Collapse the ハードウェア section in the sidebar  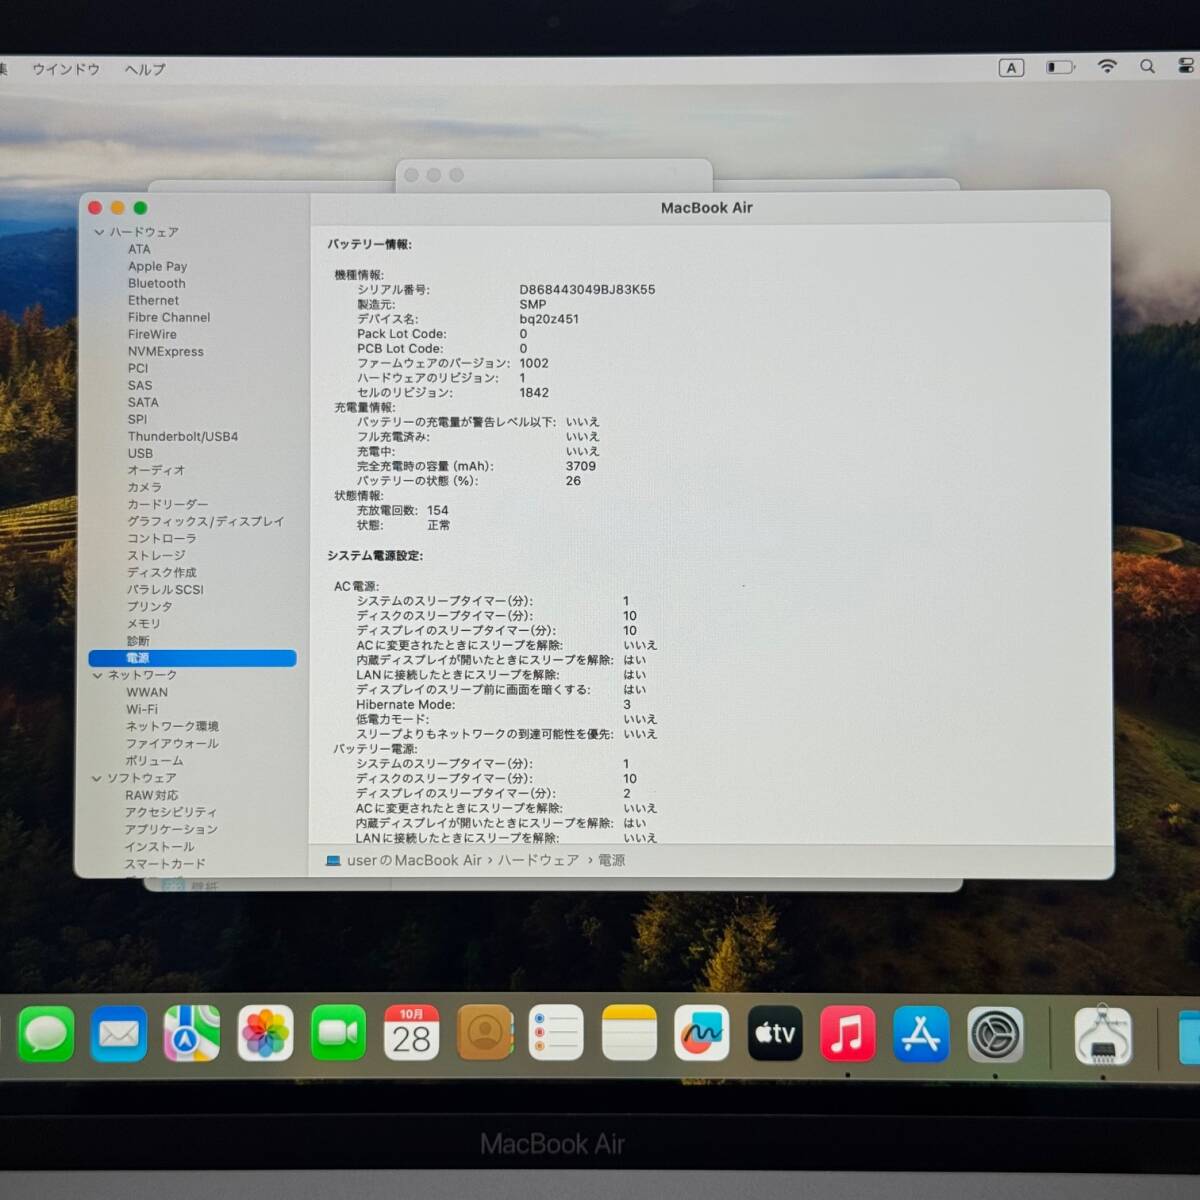(99, 231)
